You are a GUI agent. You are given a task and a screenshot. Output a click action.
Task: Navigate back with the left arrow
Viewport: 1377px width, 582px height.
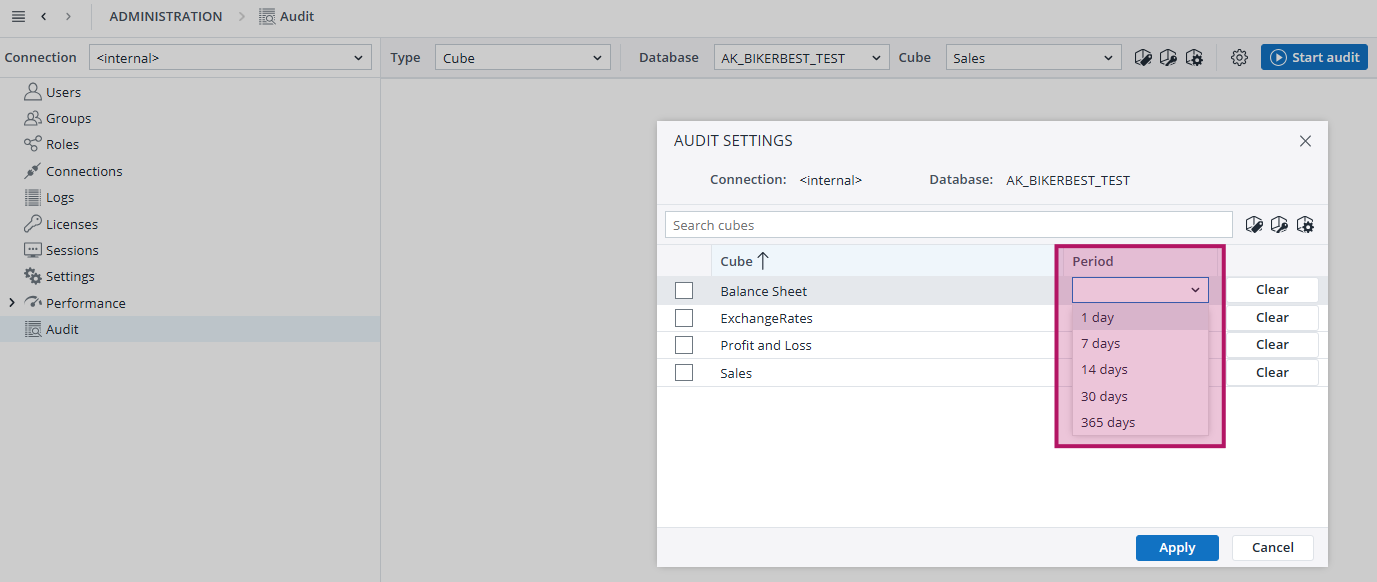click(x=44, y=17)
